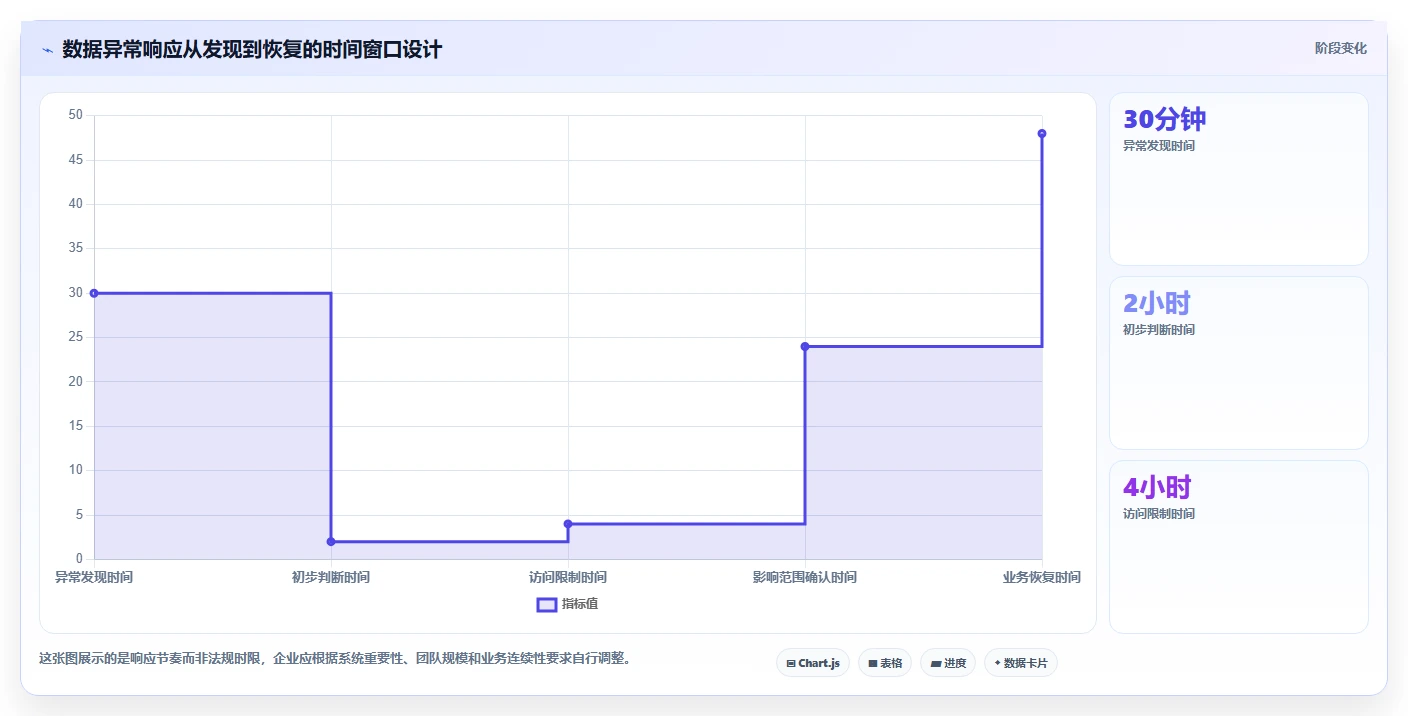Click the 指标值 legend label

pyautogui.click(x=580, y=604)
